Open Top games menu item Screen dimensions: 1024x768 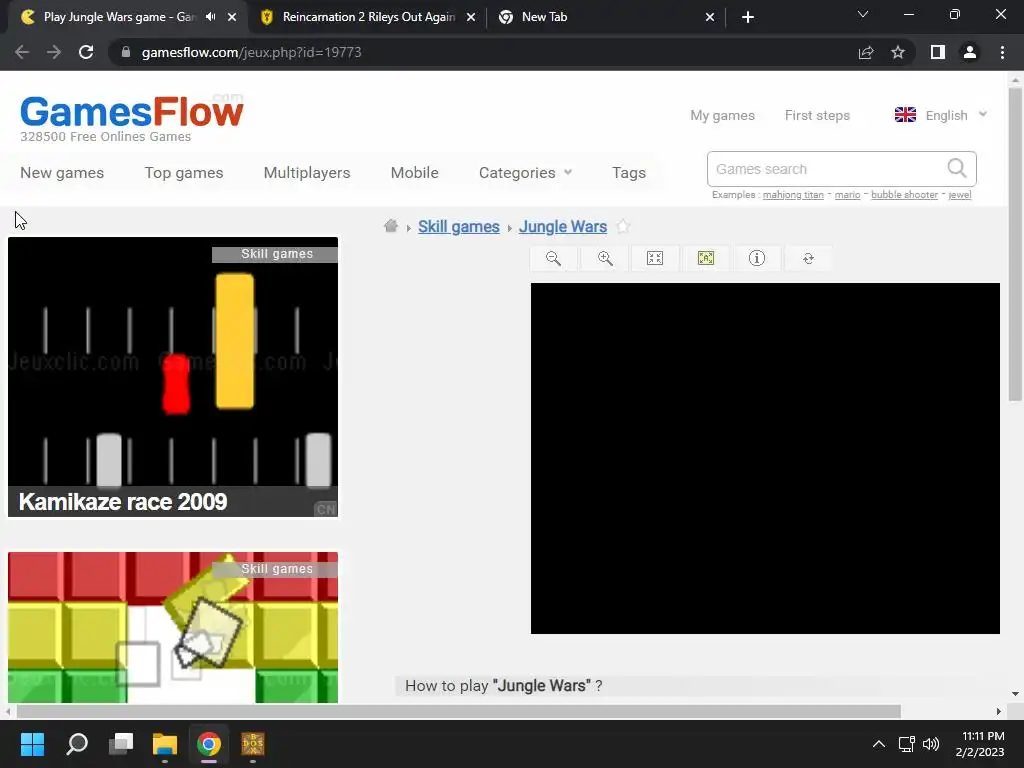pyautogui.click(x=184, y=172)
